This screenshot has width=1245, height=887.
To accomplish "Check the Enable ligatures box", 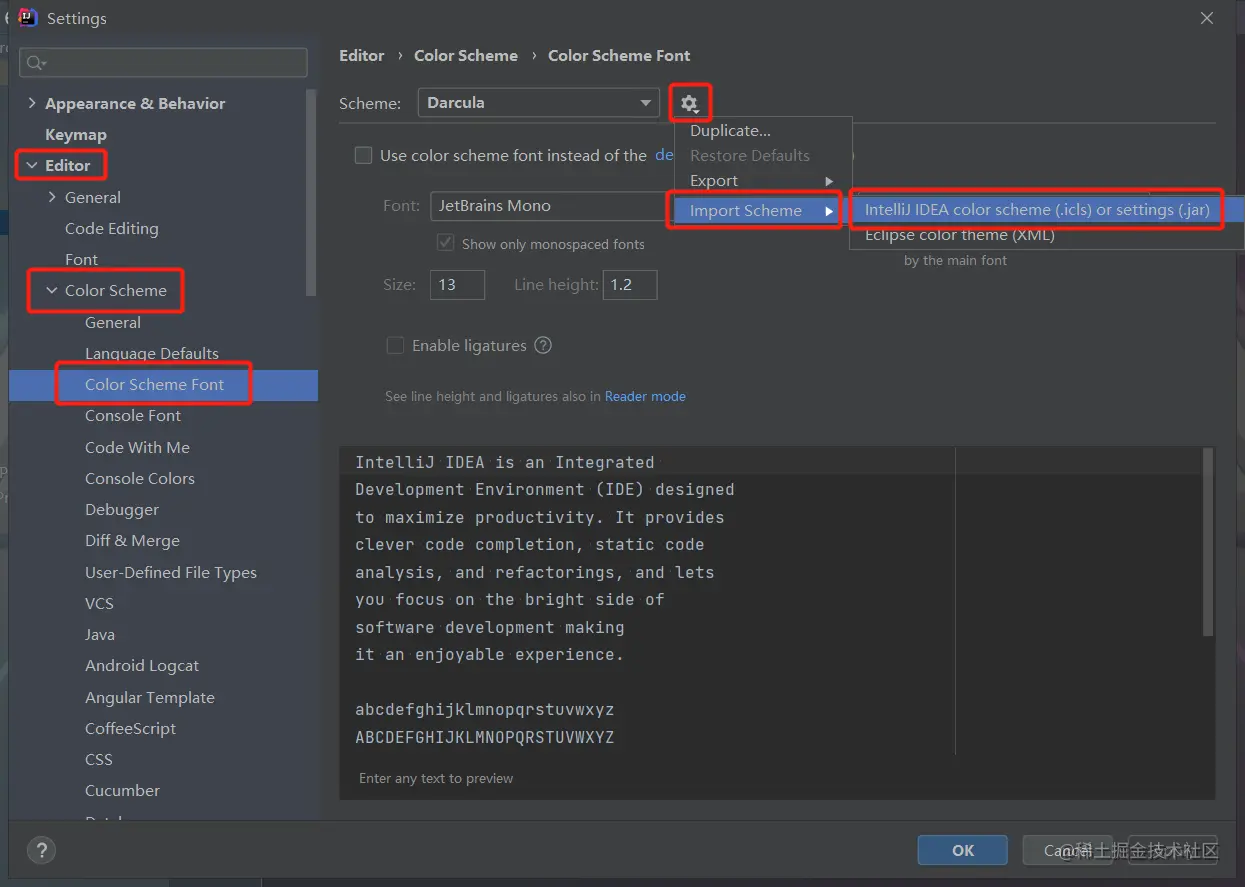I will [395, 346].
